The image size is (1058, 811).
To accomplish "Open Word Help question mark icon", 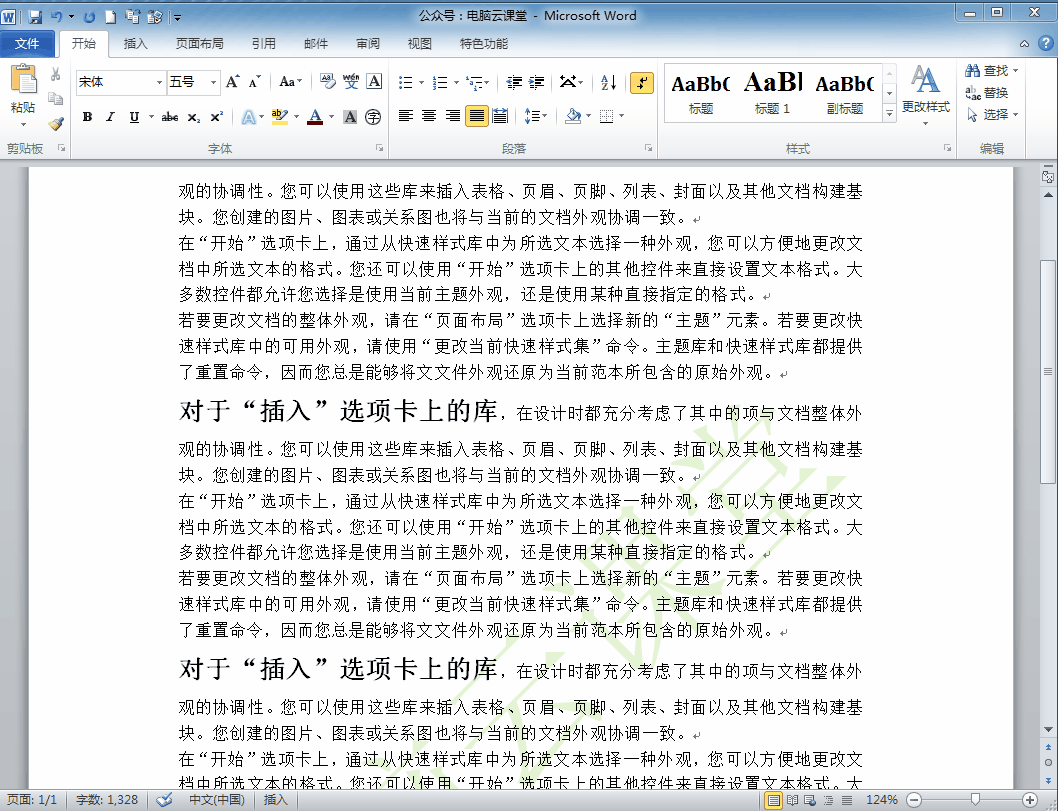I will pyautogui.click(x=1045, y=43).
